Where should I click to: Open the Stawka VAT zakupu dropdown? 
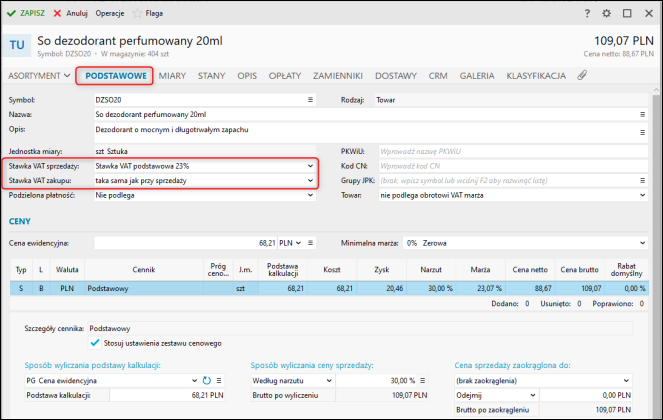click(x=310, y=181)
